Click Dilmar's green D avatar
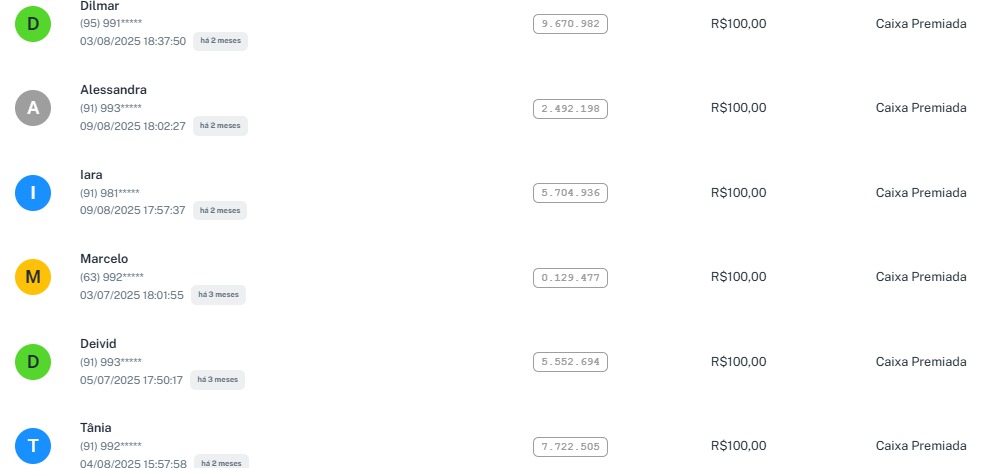The height and width of the screenshot is (468, 998). click(33, 24)
